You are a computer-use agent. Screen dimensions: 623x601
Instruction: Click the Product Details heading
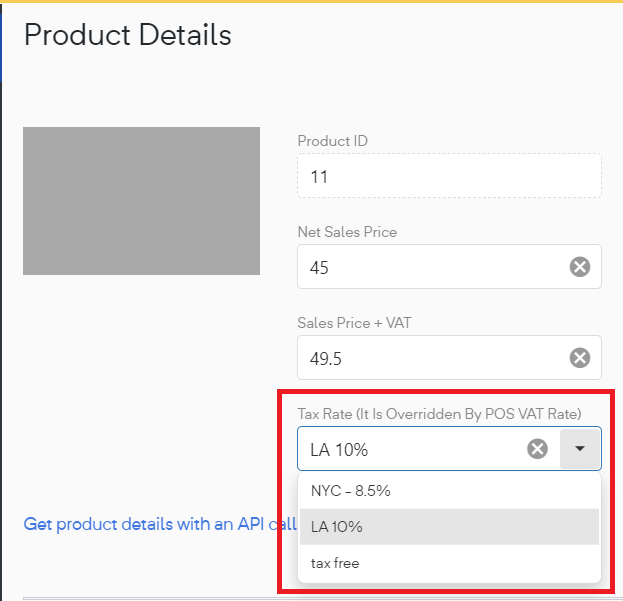point(128,35)
